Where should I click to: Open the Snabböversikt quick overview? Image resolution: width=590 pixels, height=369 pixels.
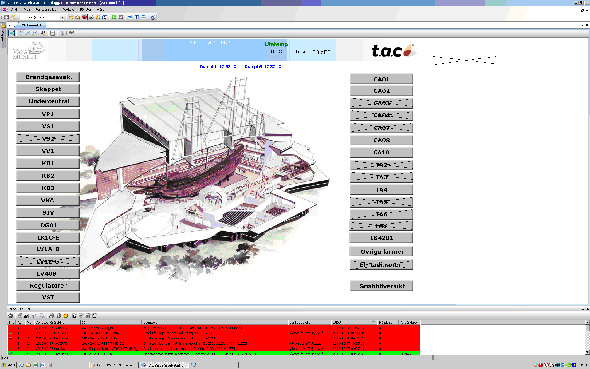pyautogui.click(x=381, y=286)
